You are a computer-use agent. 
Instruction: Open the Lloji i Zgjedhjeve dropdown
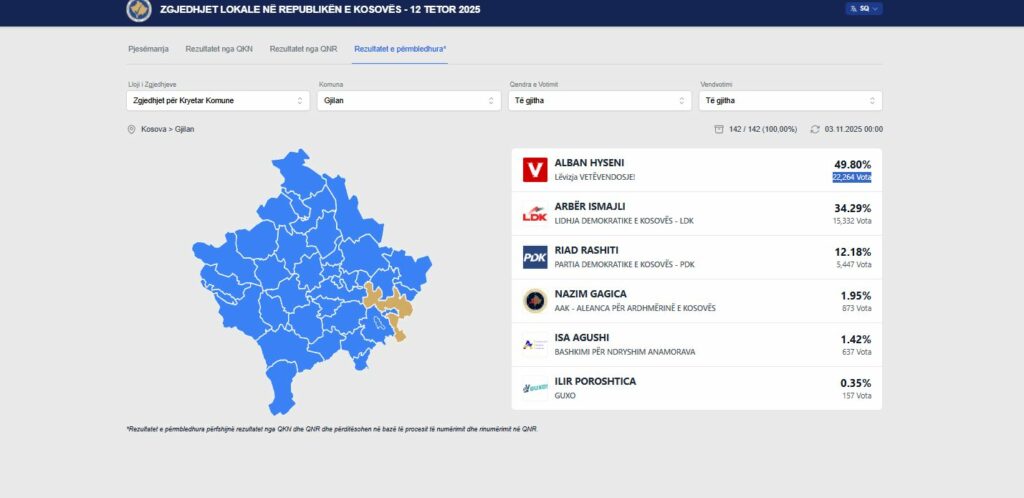click(x=218, y=101)
